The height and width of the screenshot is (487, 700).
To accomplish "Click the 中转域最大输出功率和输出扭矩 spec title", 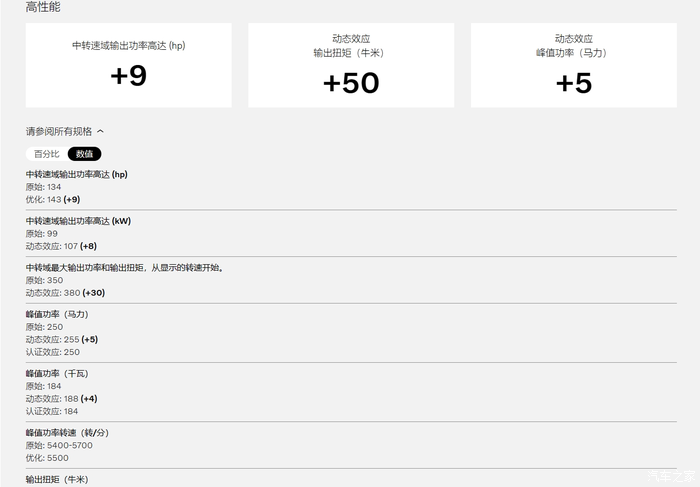I will [125, 268].
